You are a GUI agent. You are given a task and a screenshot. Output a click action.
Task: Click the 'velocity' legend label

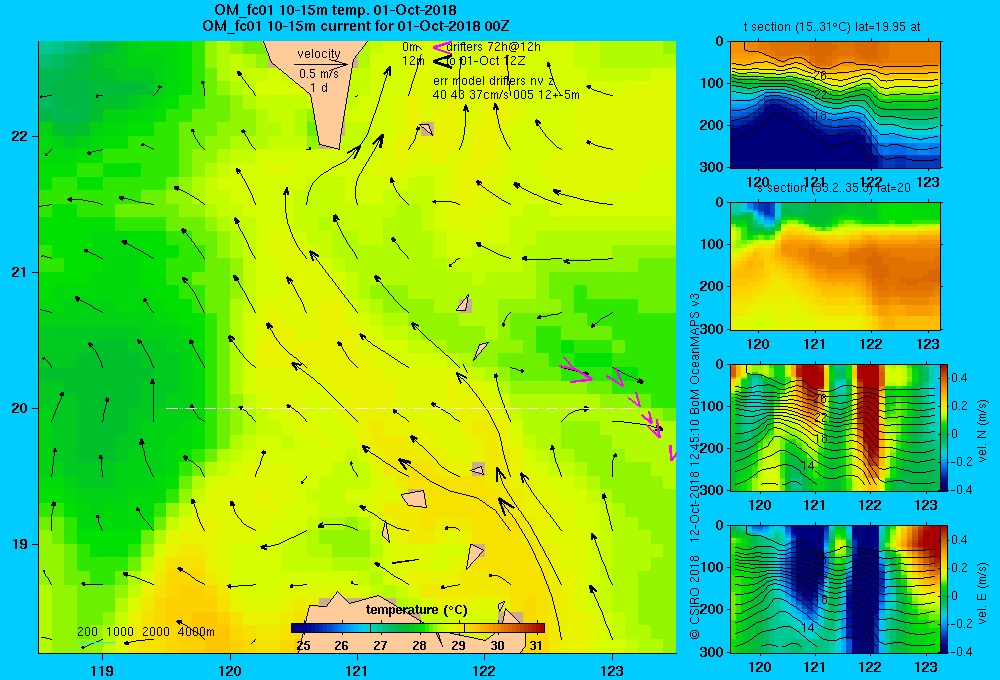coord(319,54)
